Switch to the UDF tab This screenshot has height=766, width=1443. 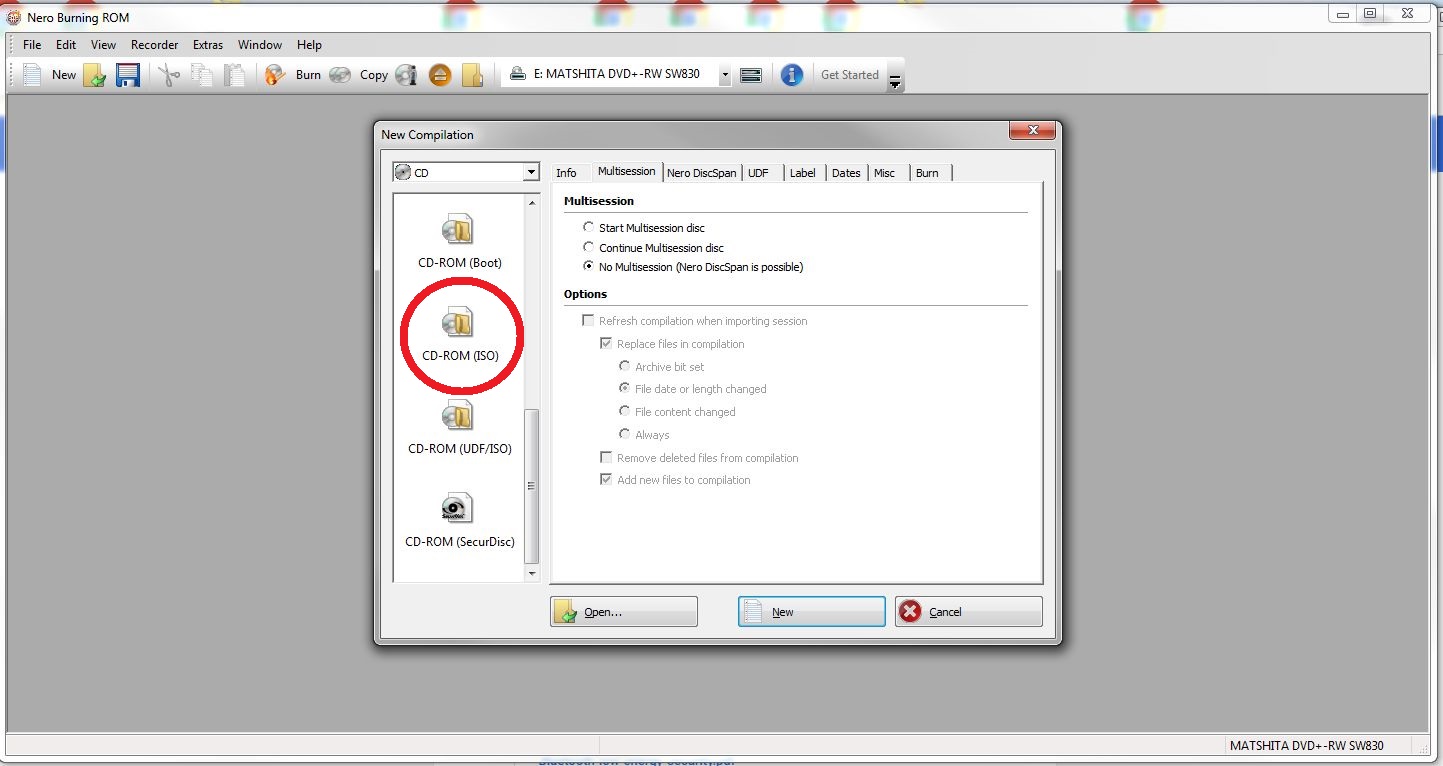pos(759,173)
